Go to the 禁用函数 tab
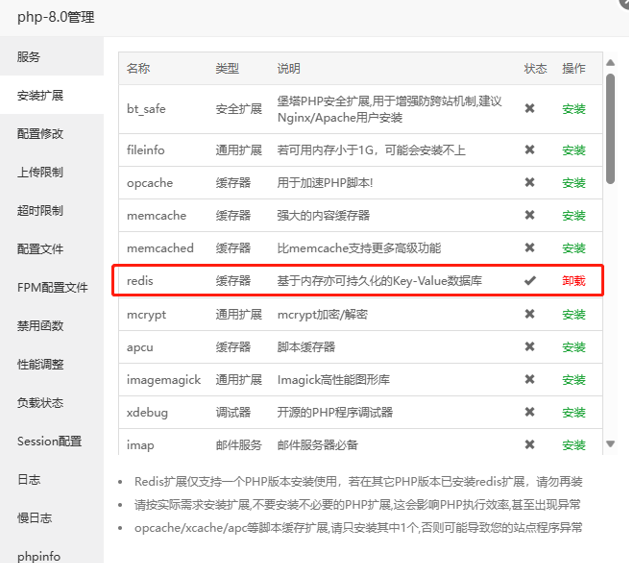 coord(40,326)
